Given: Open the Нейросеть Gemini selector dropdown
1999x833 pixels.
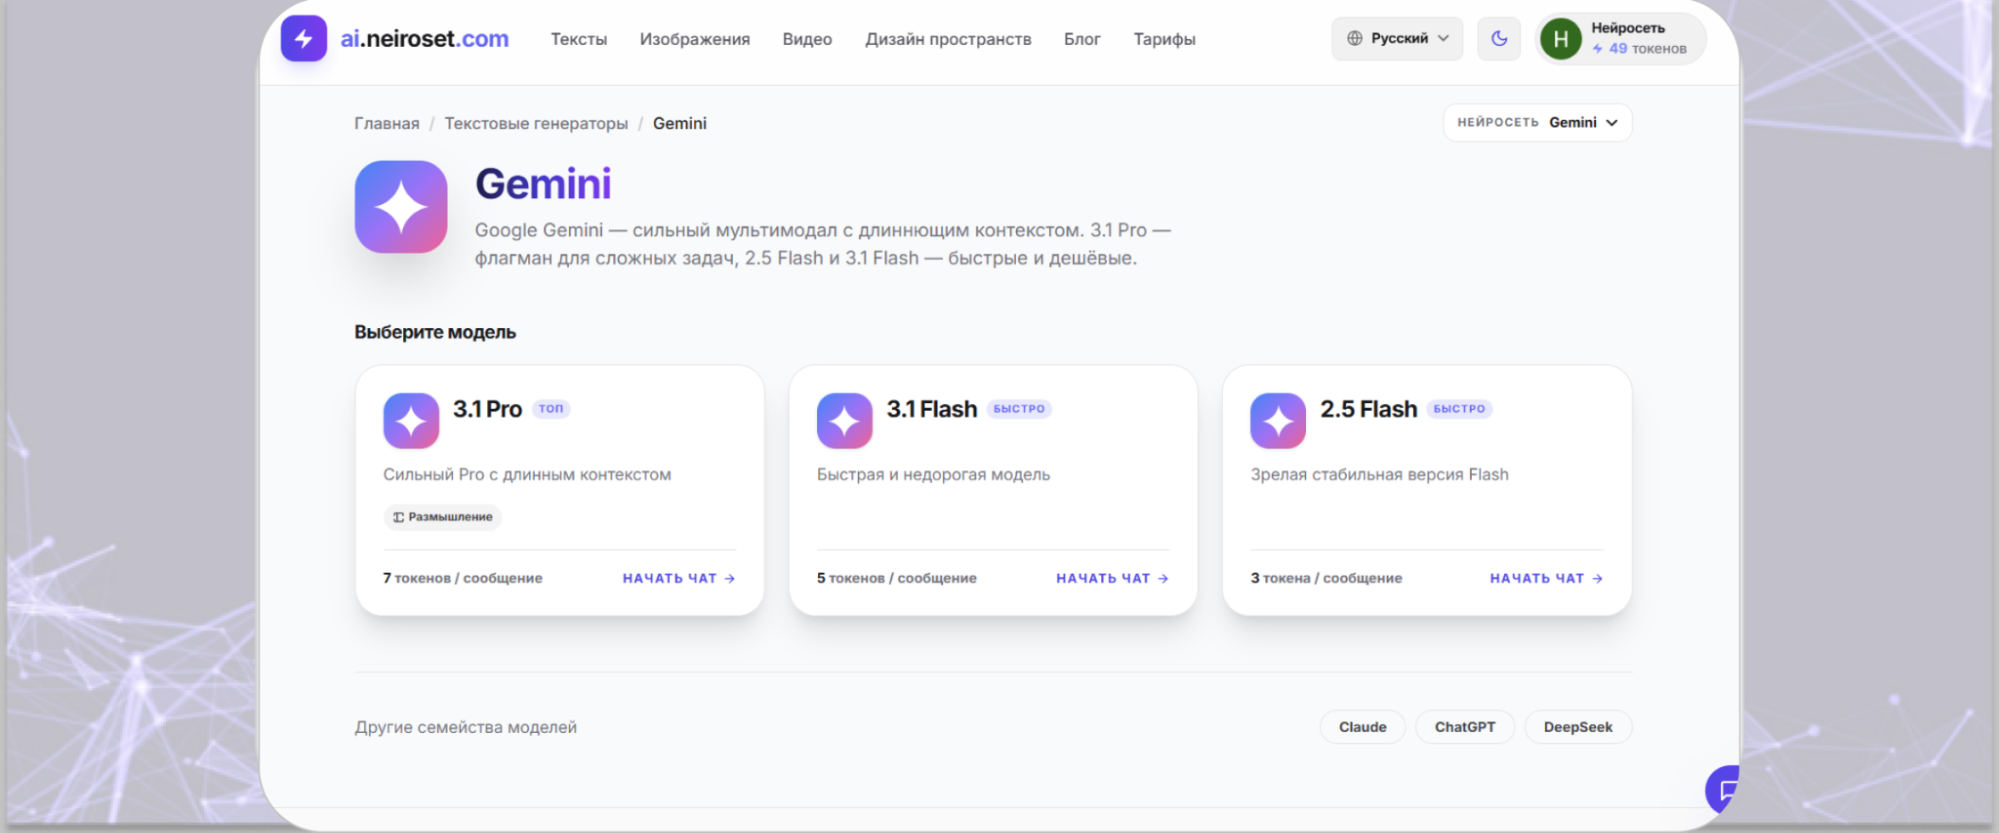Looking at the screenshot, I should coord(1537,123).
